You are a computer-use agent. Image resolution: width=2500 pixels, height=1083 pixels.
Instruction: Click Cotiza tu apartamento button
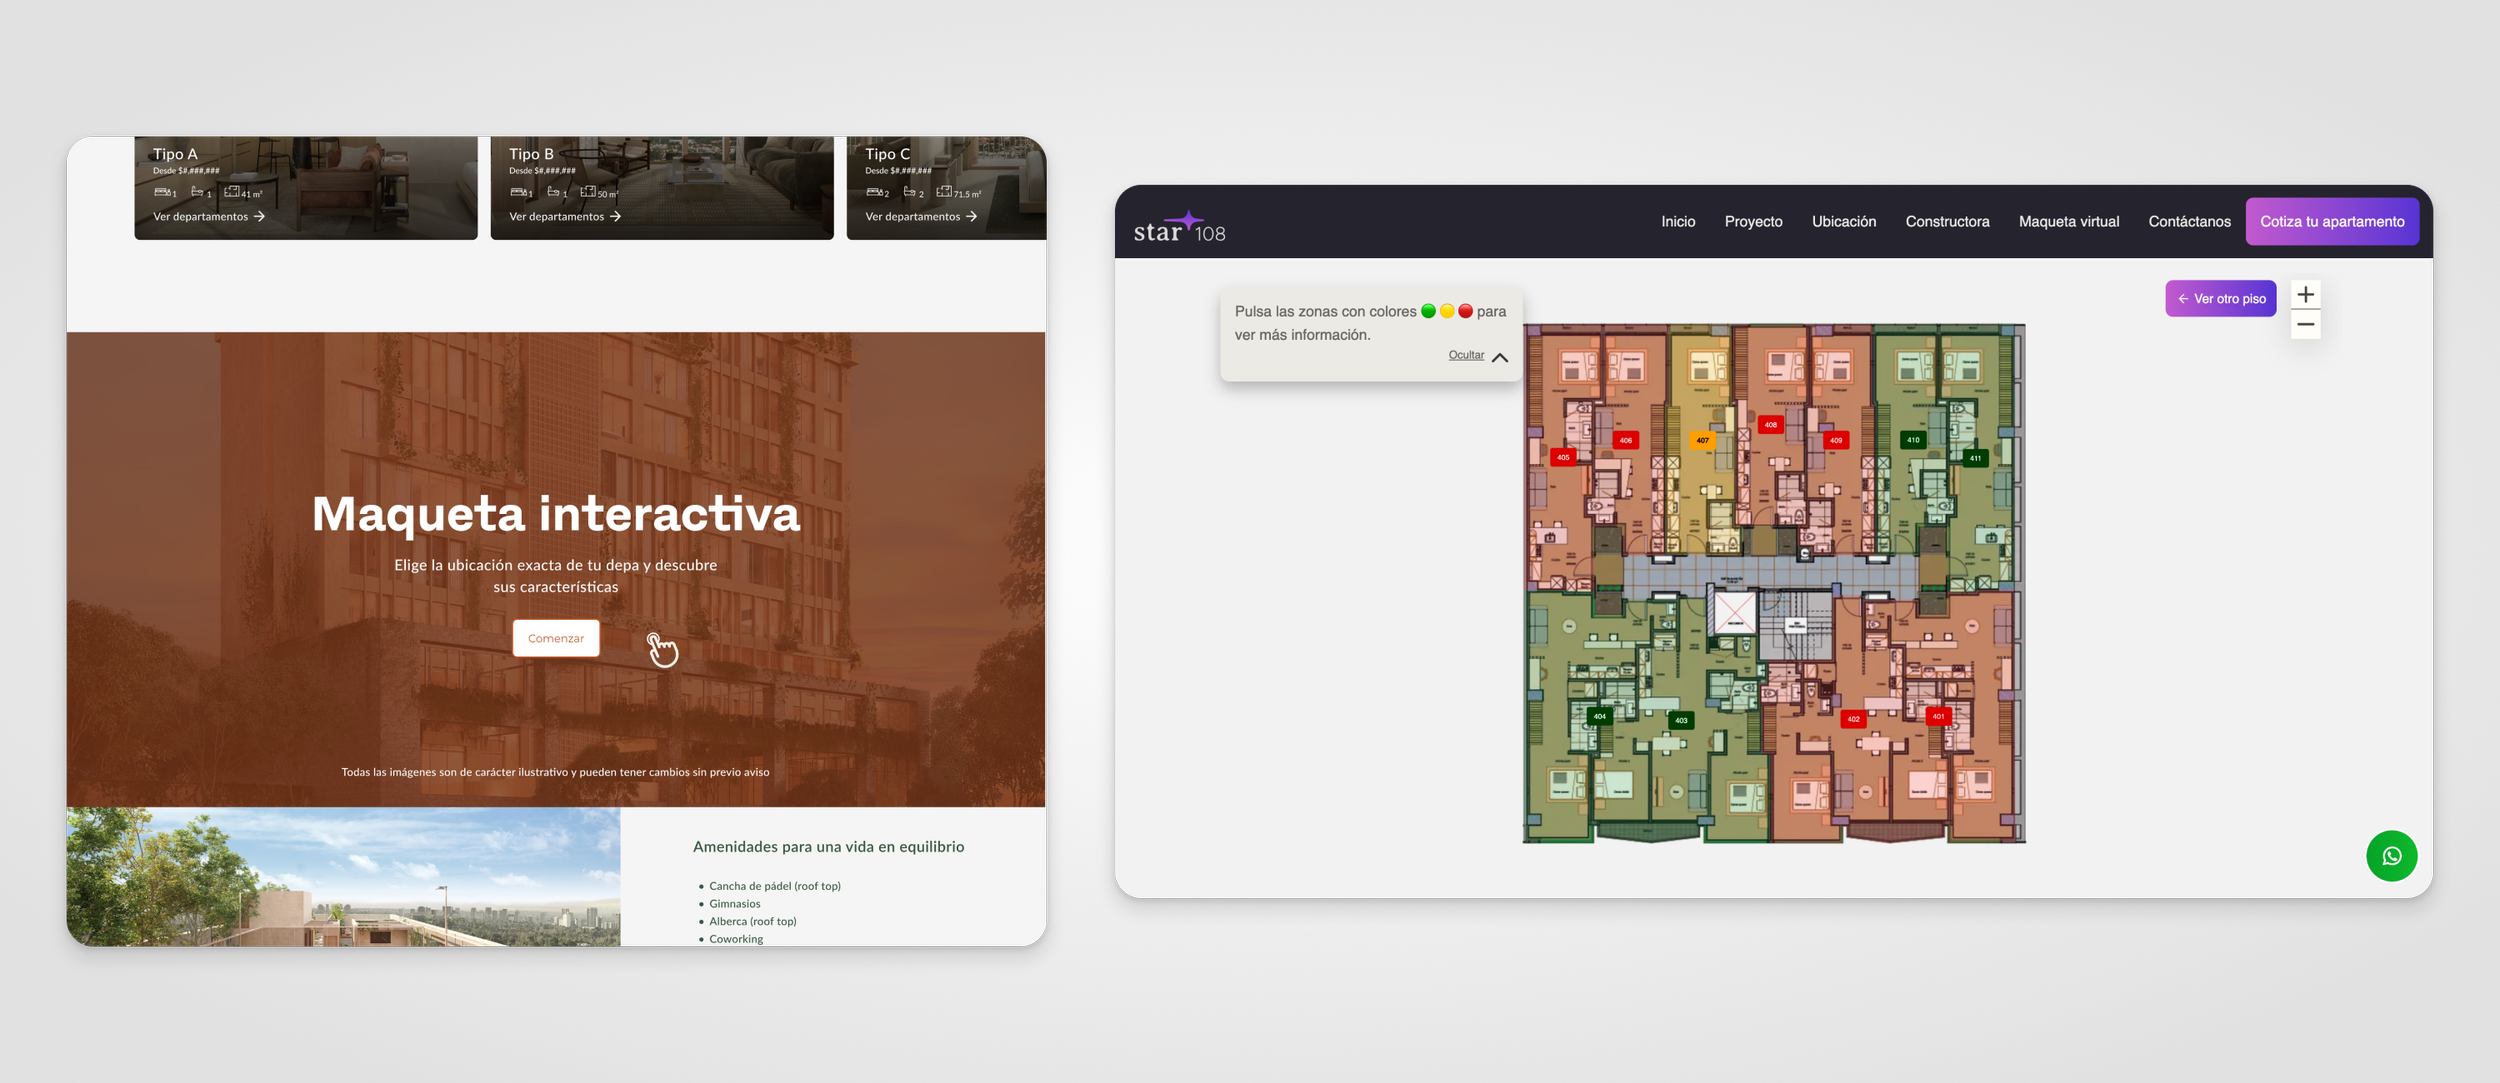(x=2331, y=222)
